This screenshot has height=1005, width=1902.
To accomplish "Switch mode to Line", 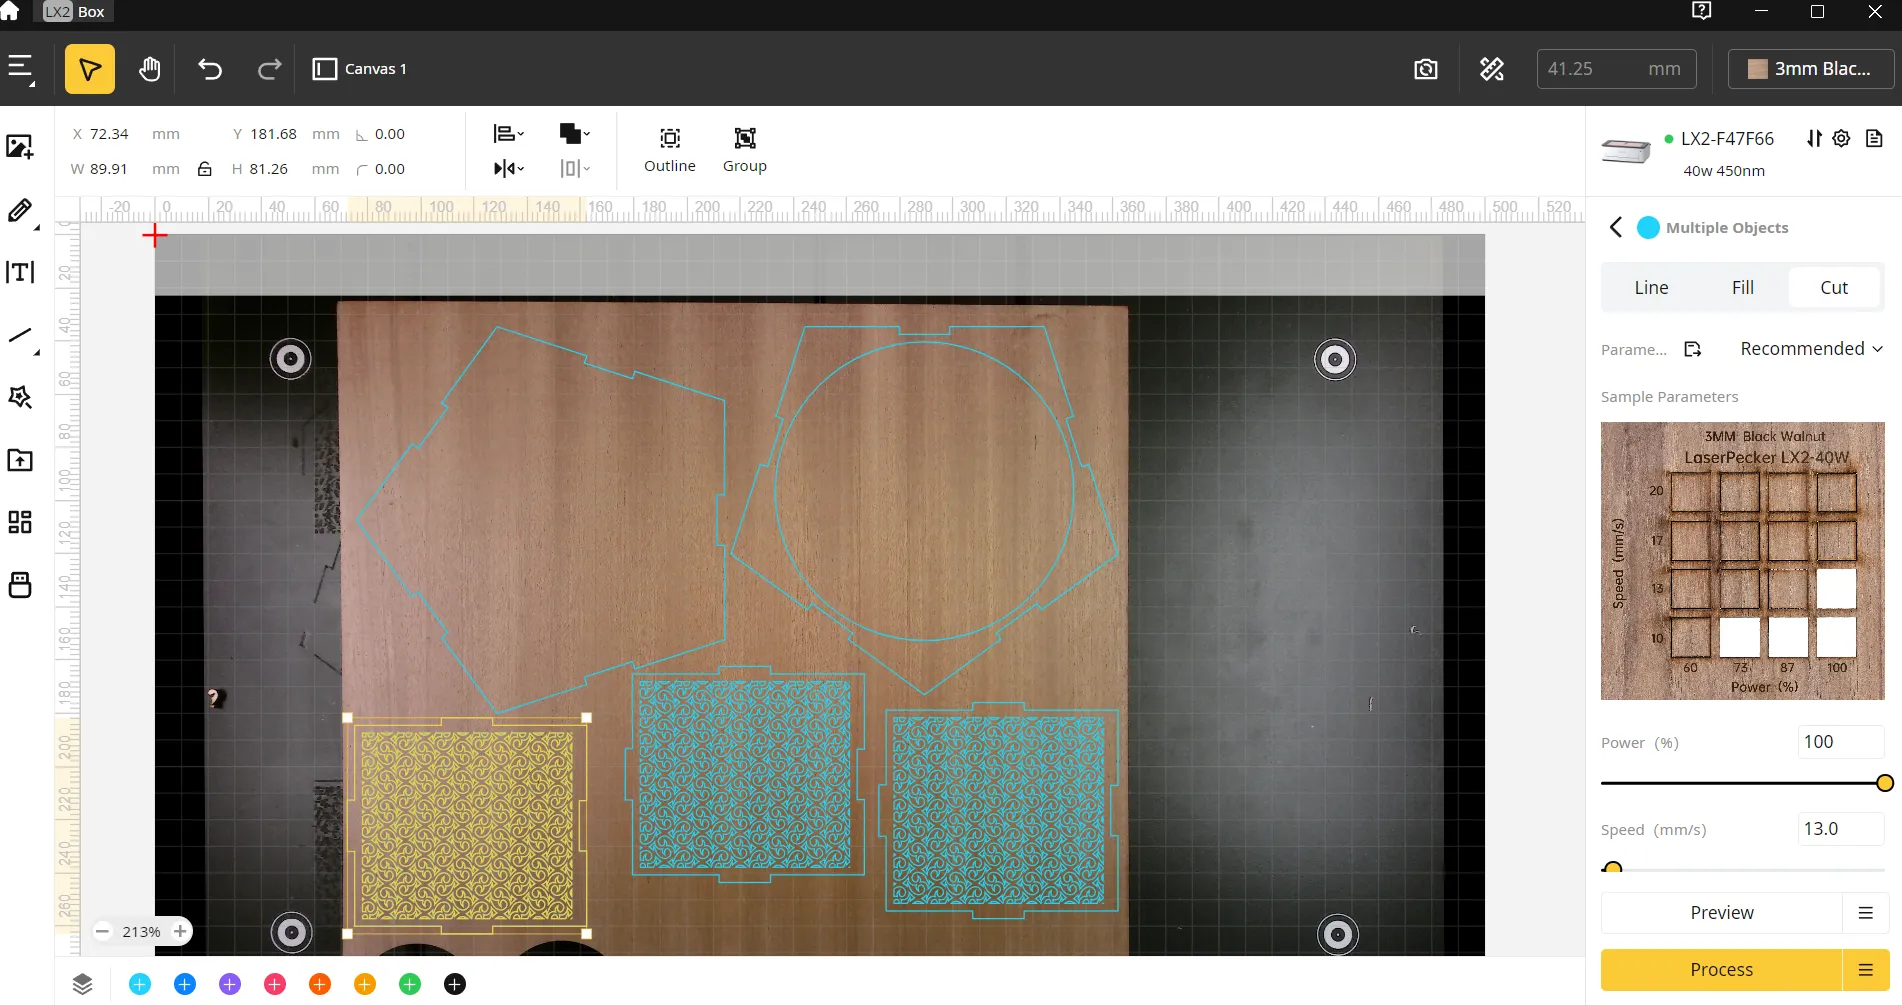I will coord(1651,288).
